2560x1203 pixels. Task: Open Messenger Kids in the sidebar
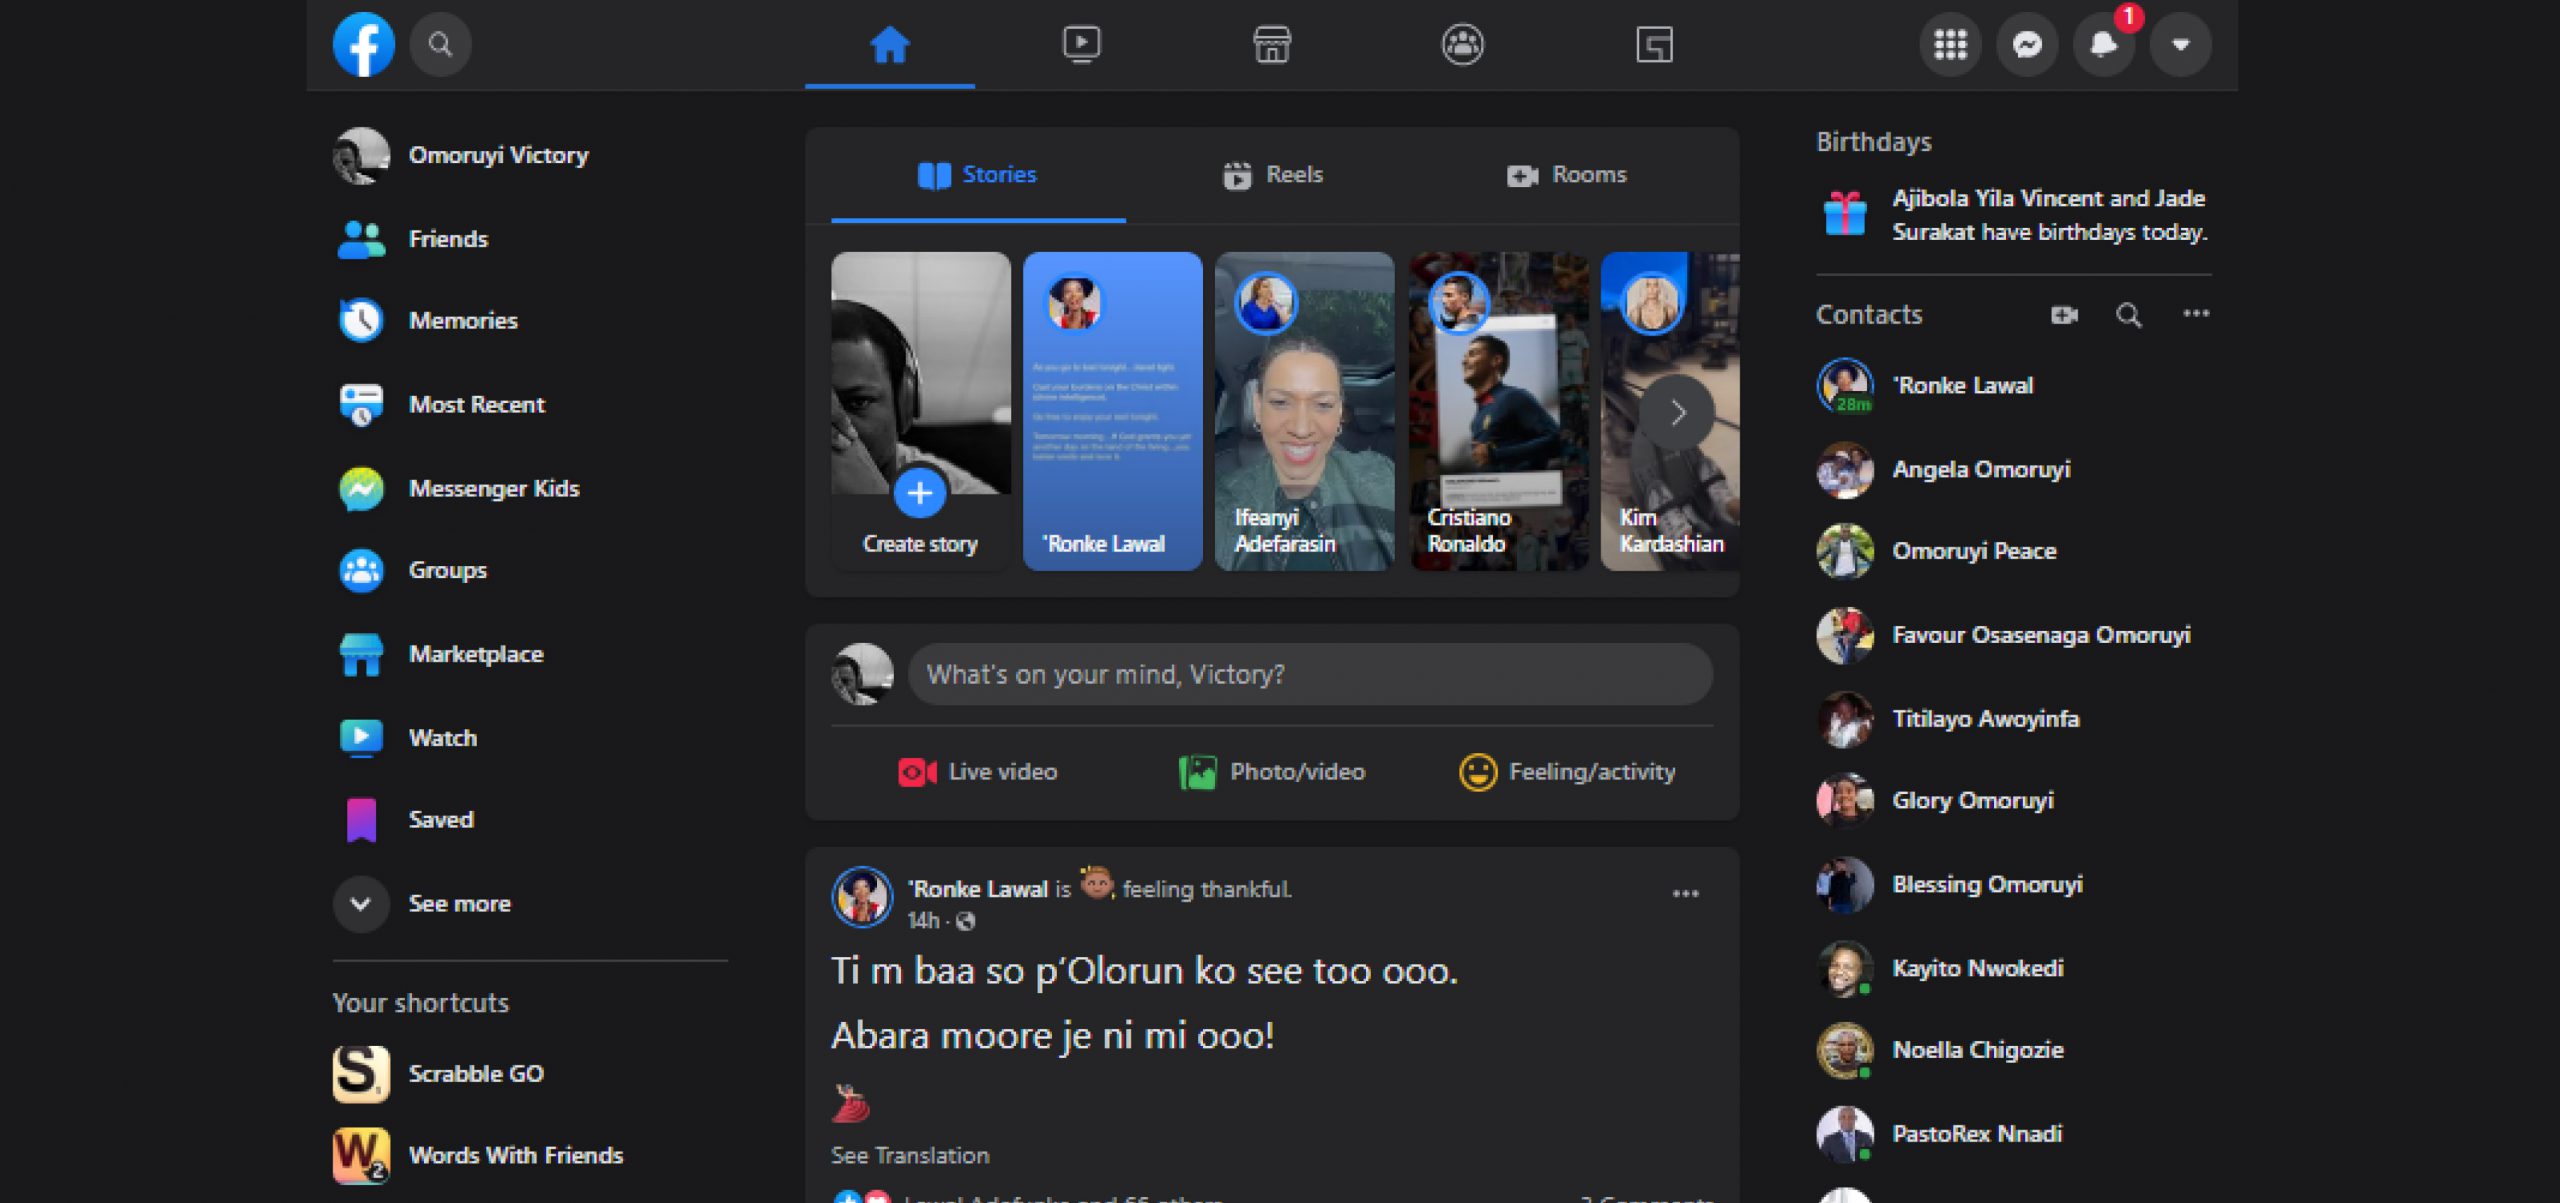530,488
